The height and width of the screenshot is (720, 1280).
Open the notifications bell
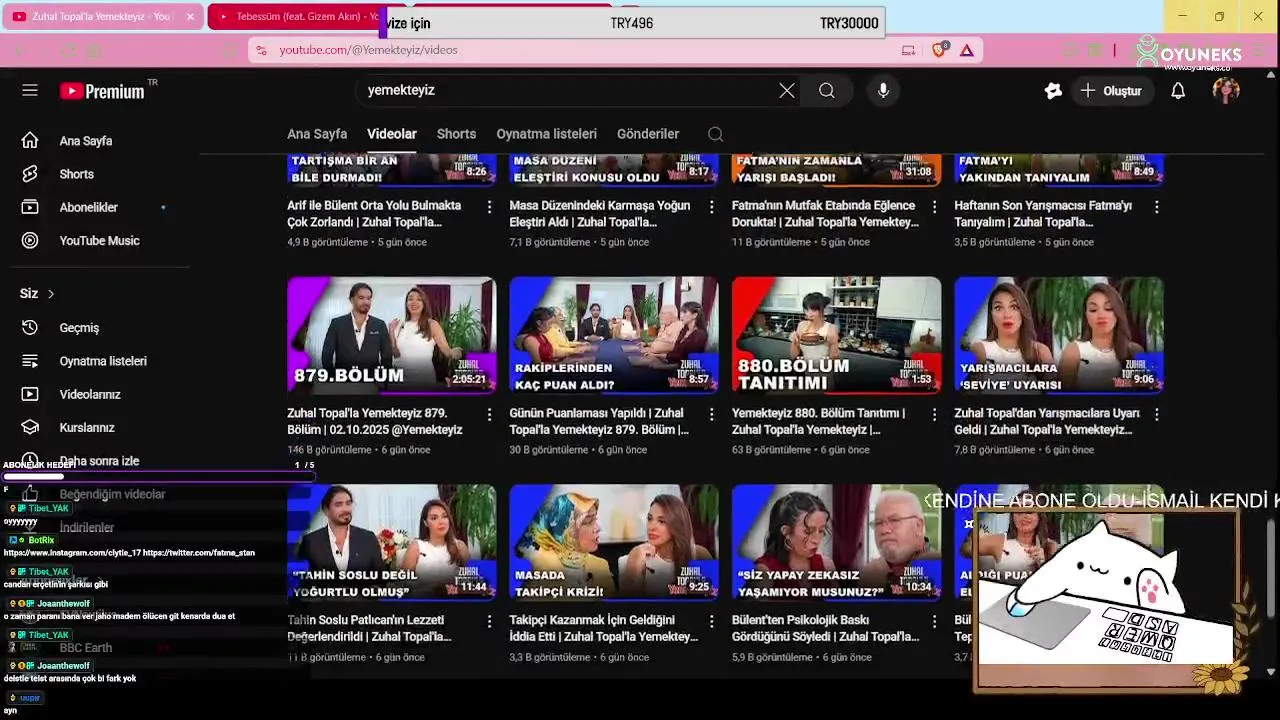(x=1178, y=90)
